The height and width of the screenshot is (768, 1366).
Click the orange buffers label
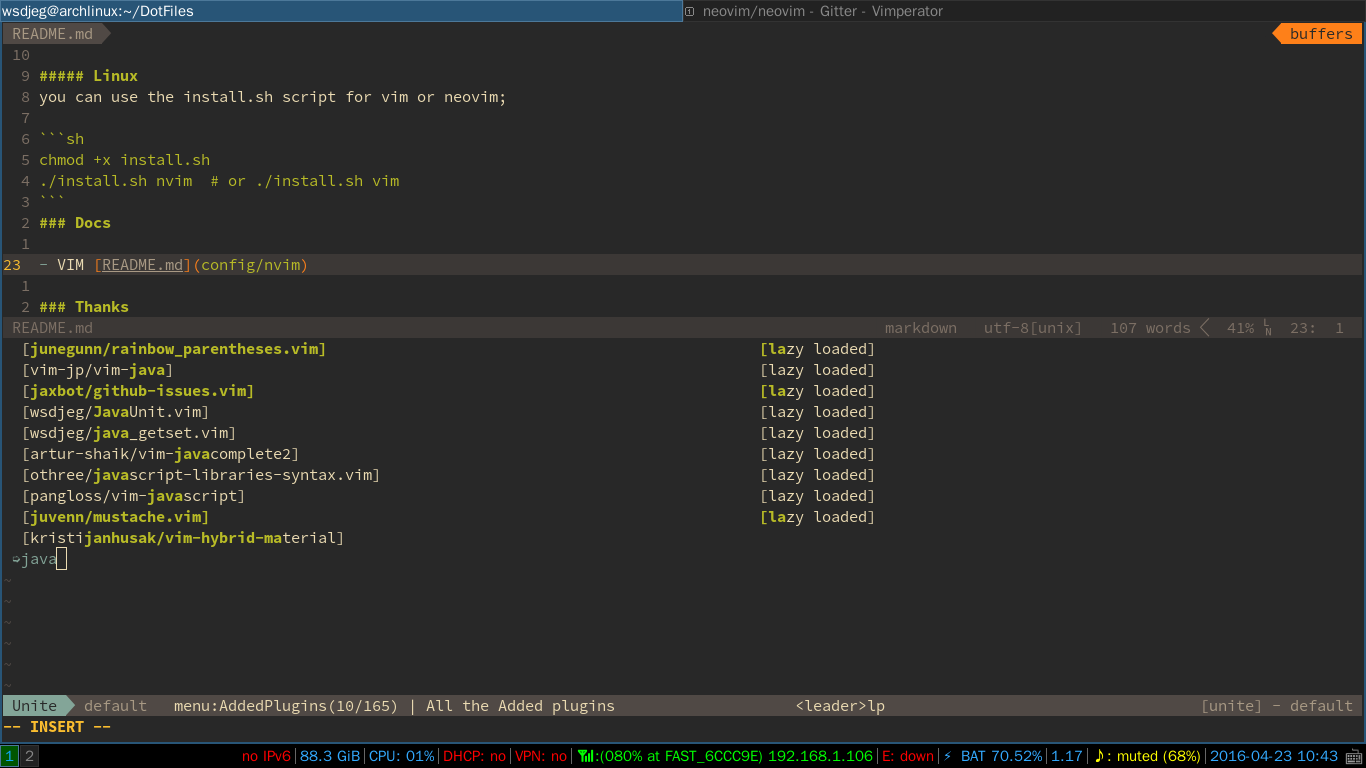point(1319,33)
